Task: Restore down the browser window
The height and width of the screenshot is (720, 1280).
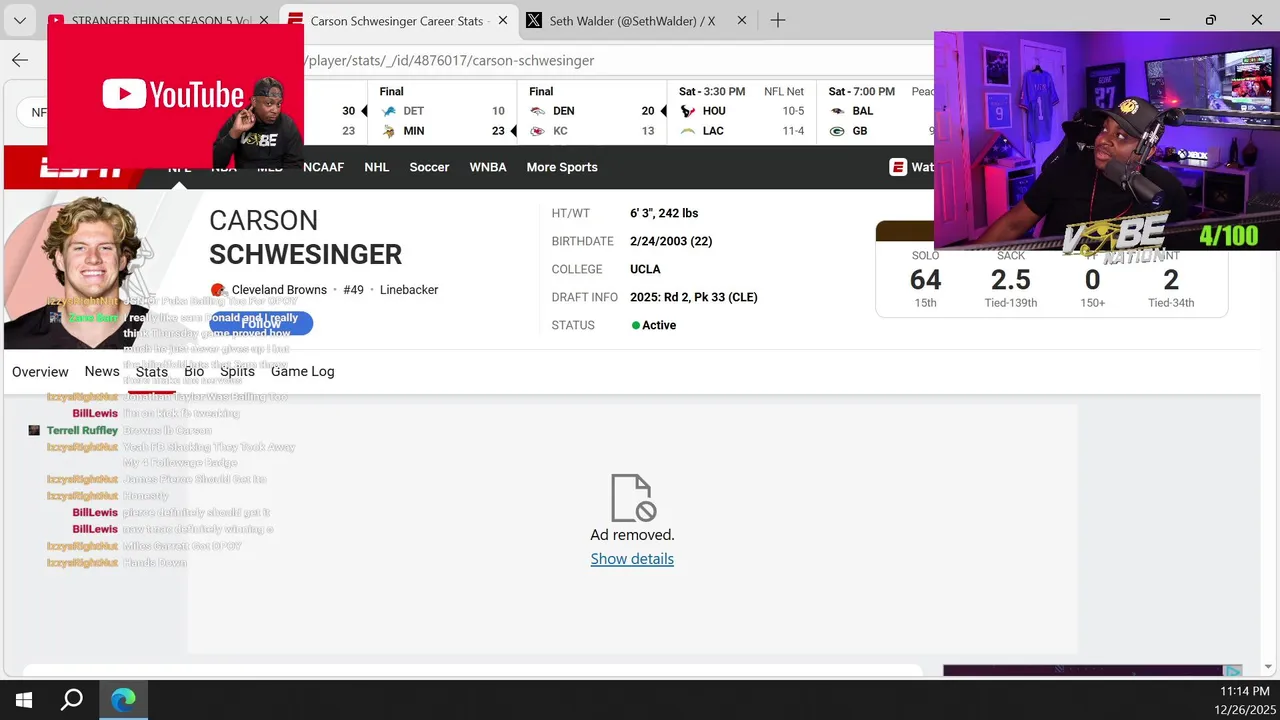Action: (x=1210, y=20)
